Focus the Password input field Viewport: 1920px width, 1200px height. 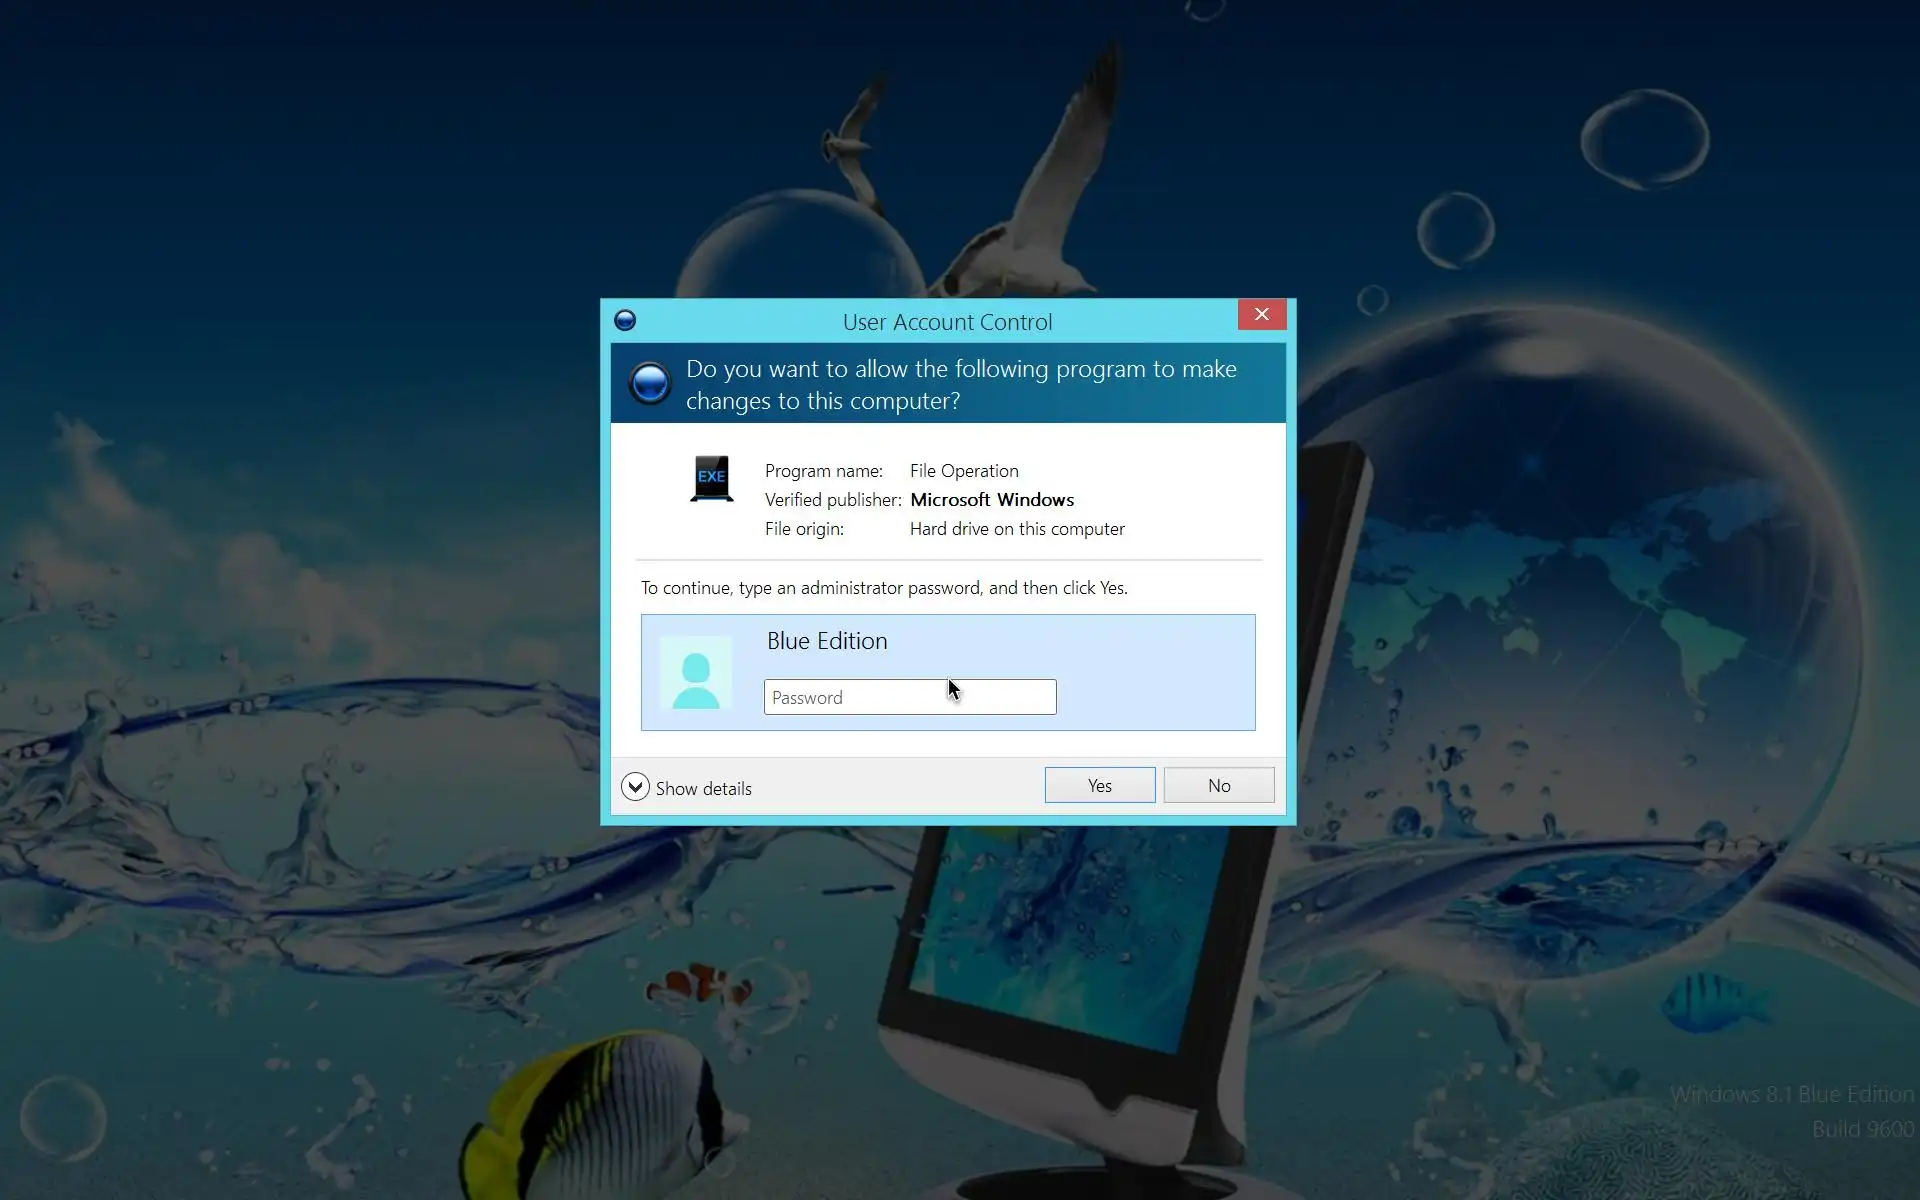(909, 697)
